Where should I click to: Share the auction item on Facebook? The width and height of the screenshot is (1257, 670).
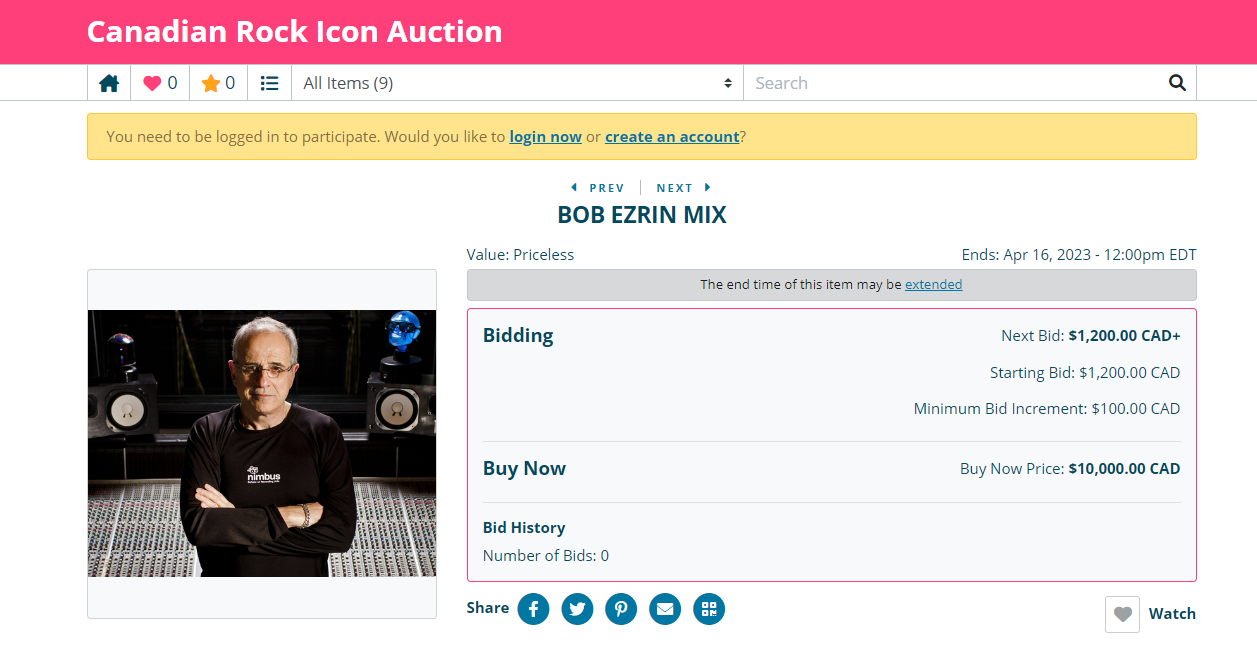533,609
